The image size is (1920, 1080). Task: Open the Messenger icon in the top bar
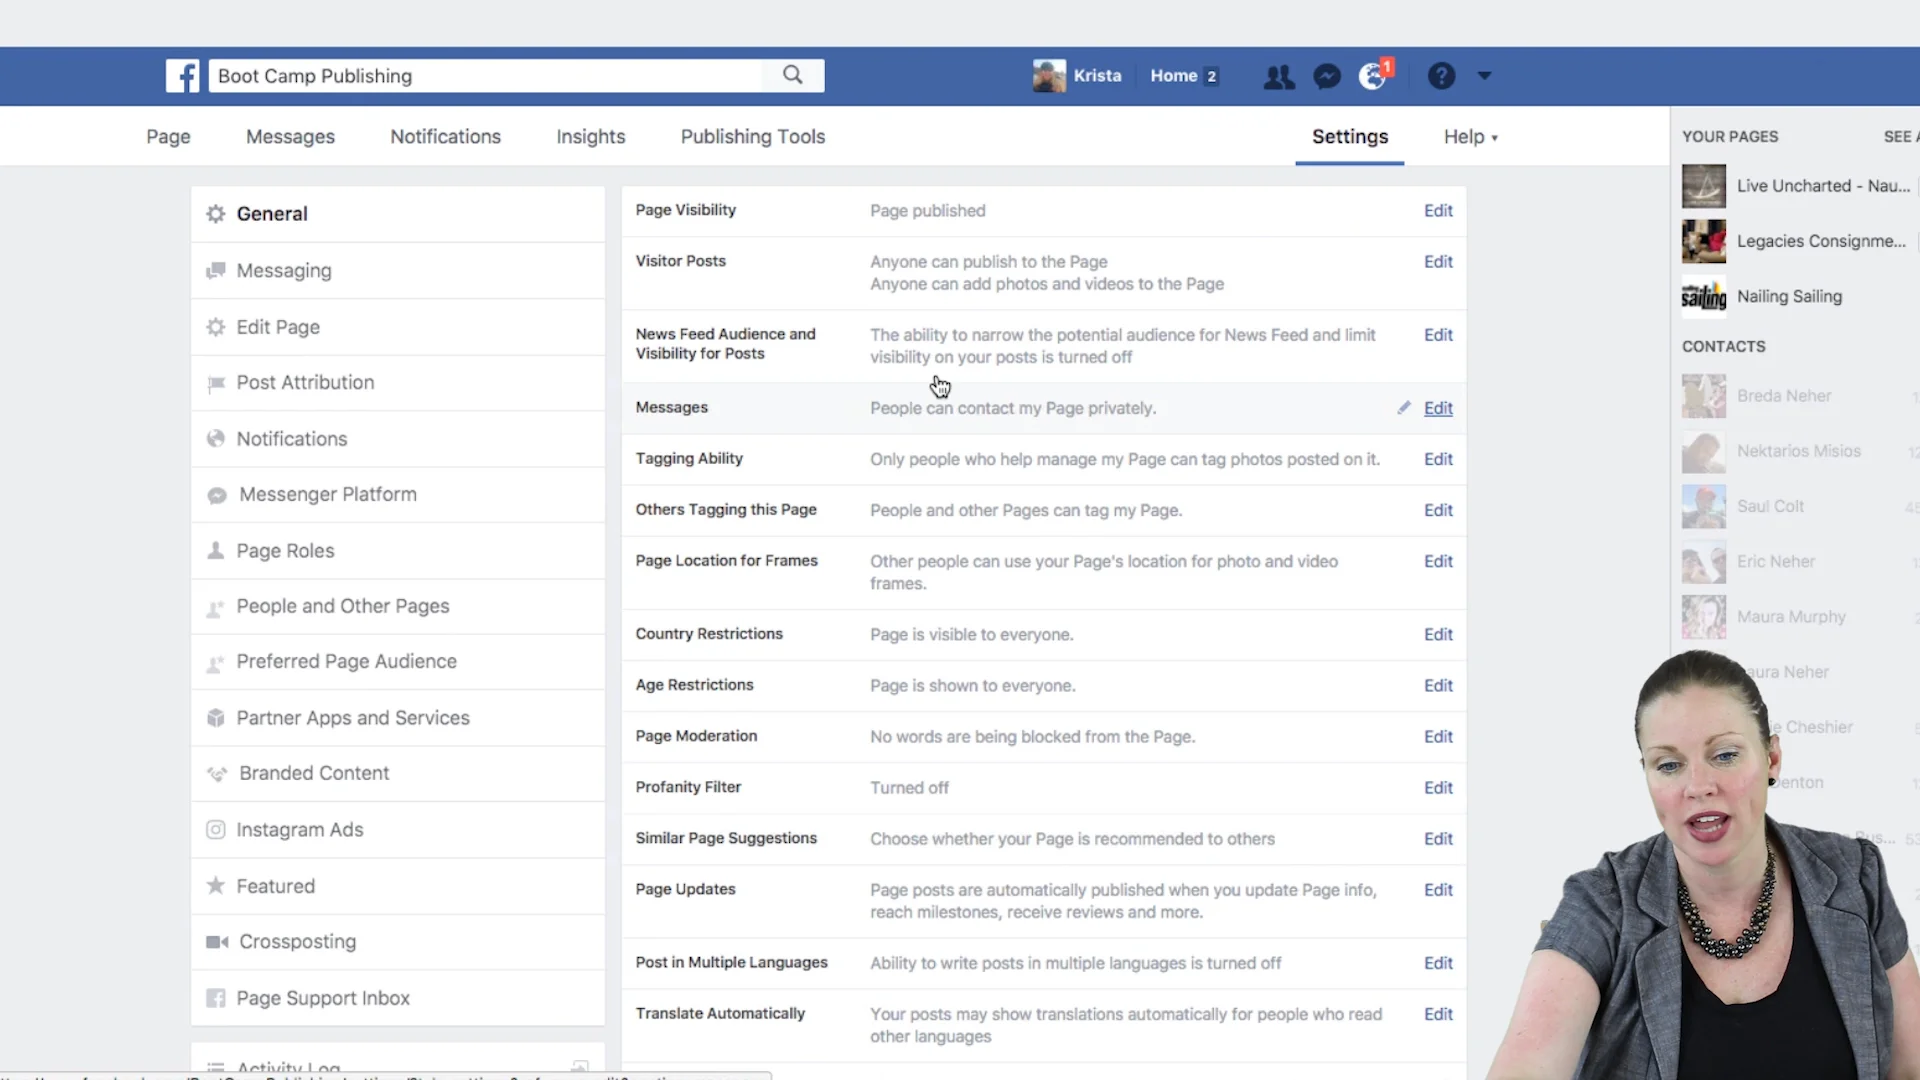pyautogui.click(x=1327, y=75)
